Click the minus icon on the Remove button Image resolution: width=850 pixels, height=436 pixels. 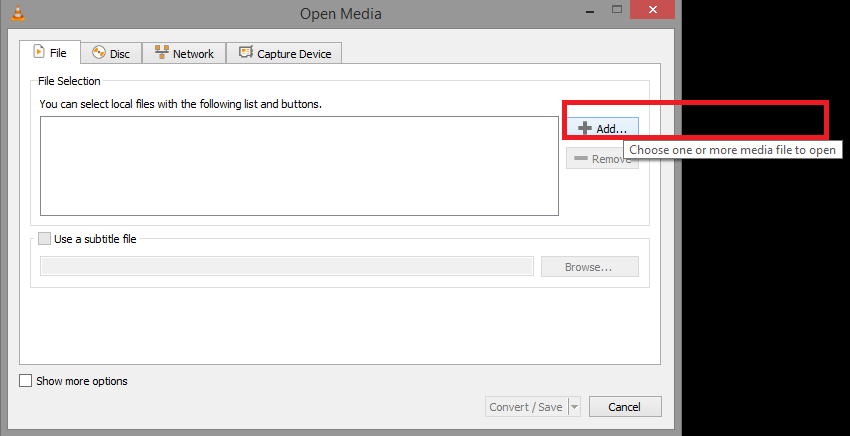pos(581,159)
